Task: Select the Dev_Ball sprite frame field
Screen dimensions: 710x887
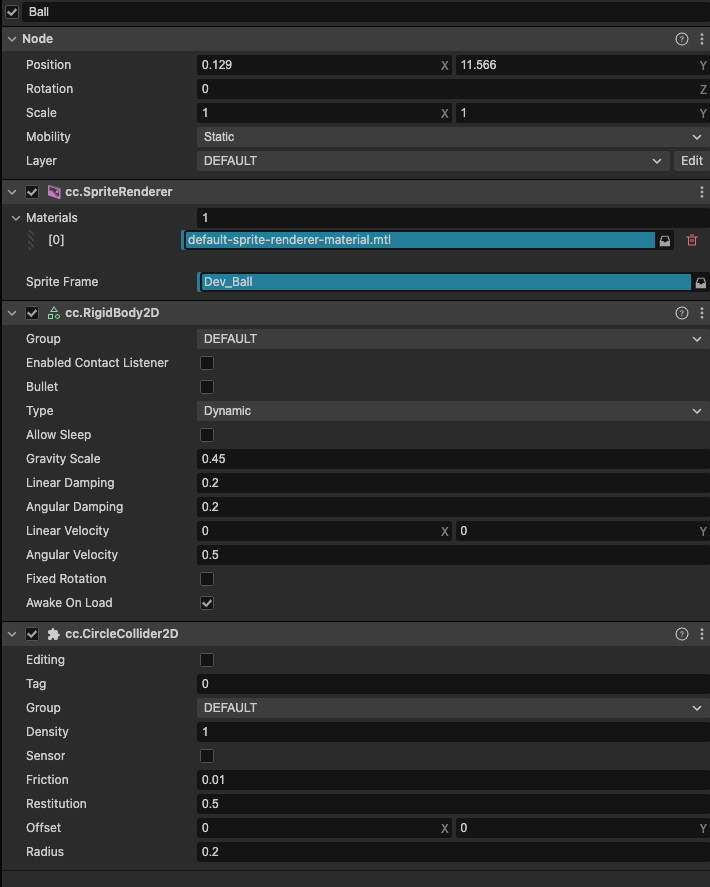Action: [445, 282]
